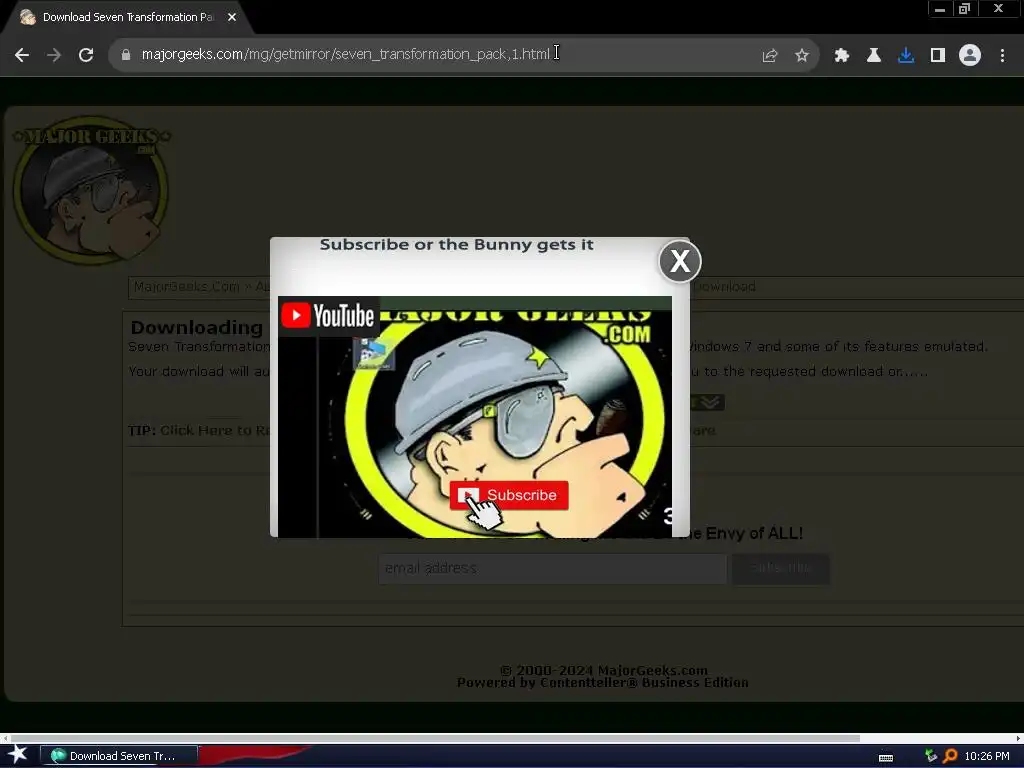Screen dimensions: 1024x768
Task: Click the keyboard icon in system tray
Action: (x=886, y=757)
